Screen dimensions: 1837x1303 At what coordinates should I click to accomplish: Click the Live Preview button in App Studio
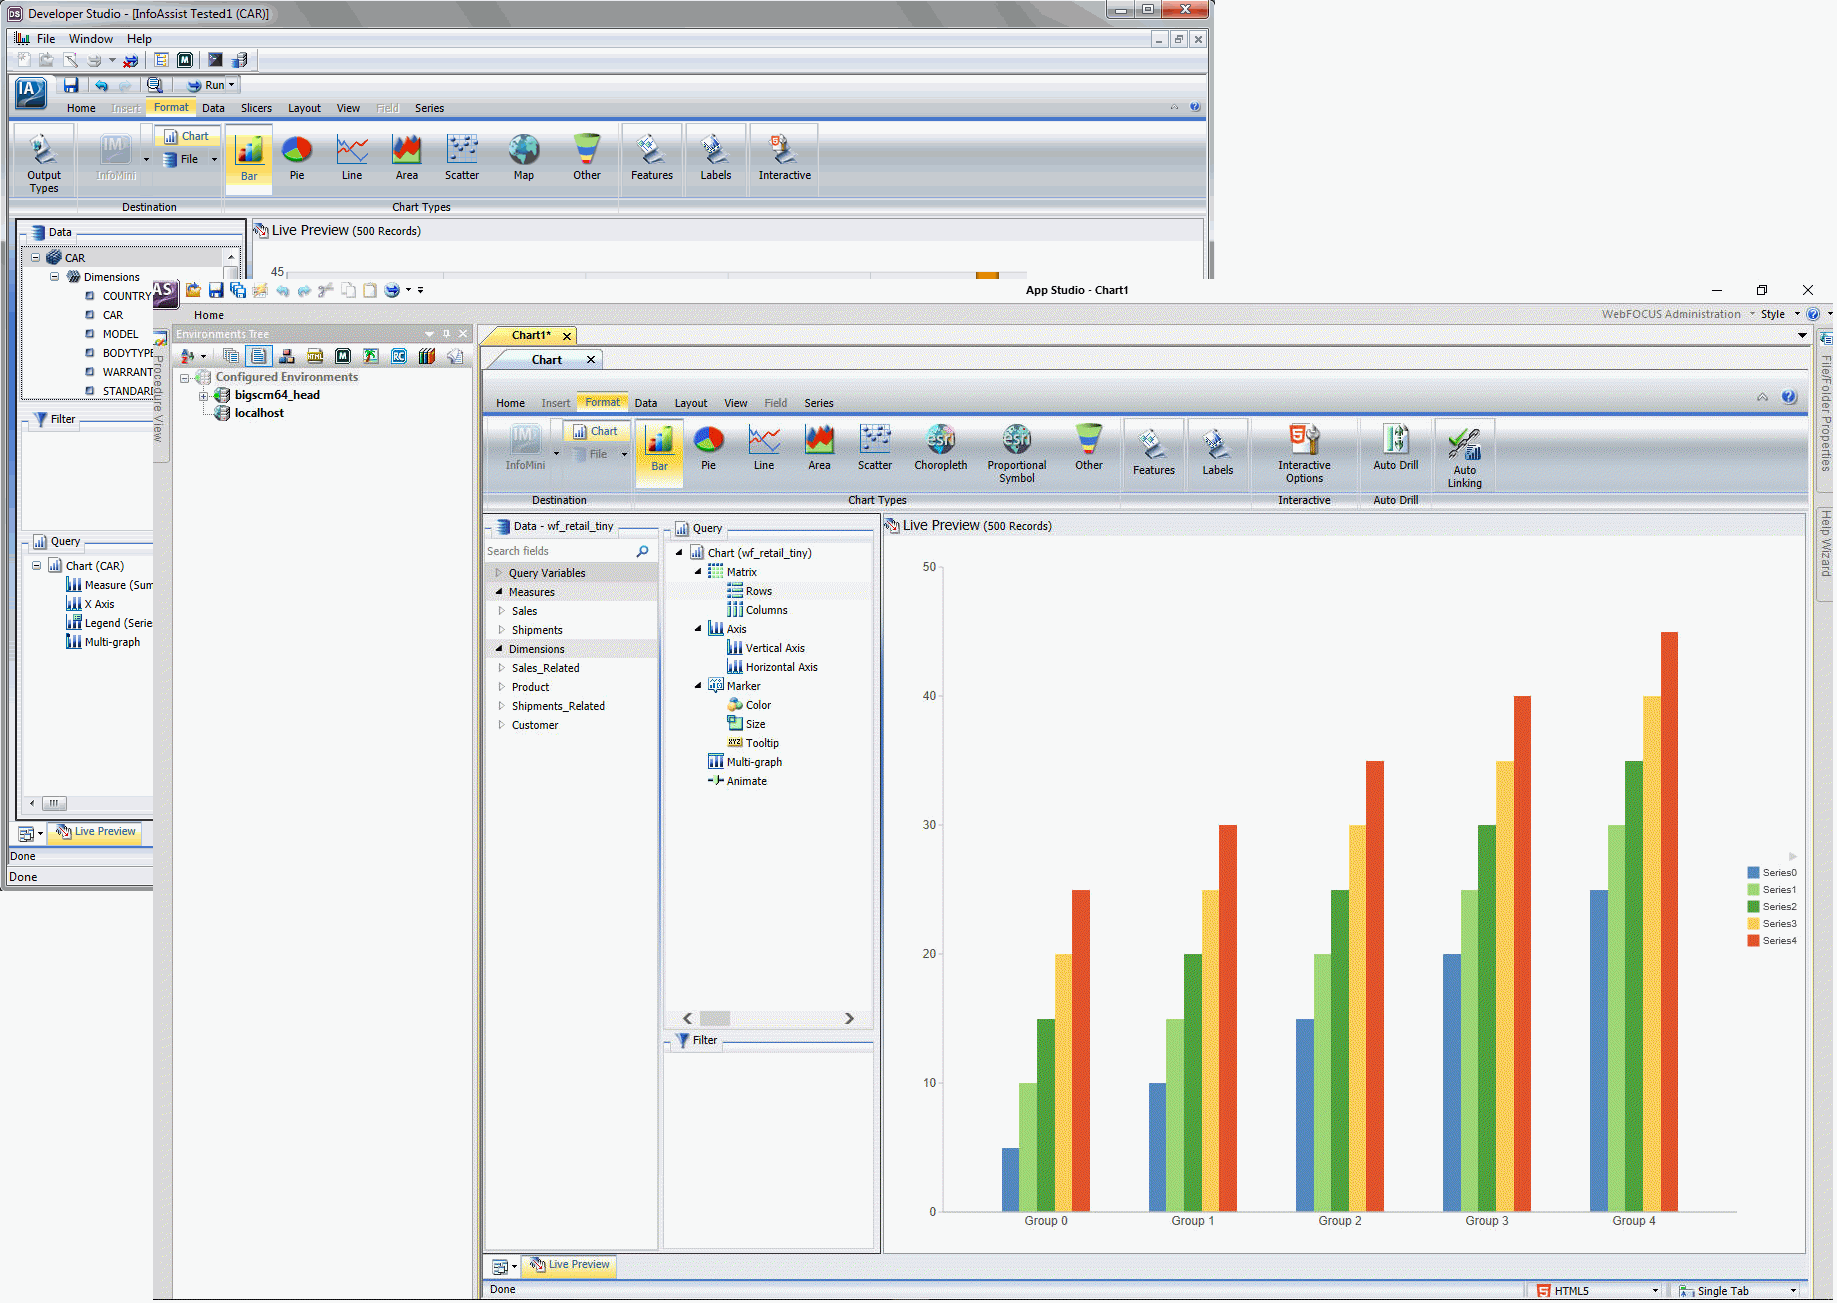pyautogui.click(x=570, y=1265)
